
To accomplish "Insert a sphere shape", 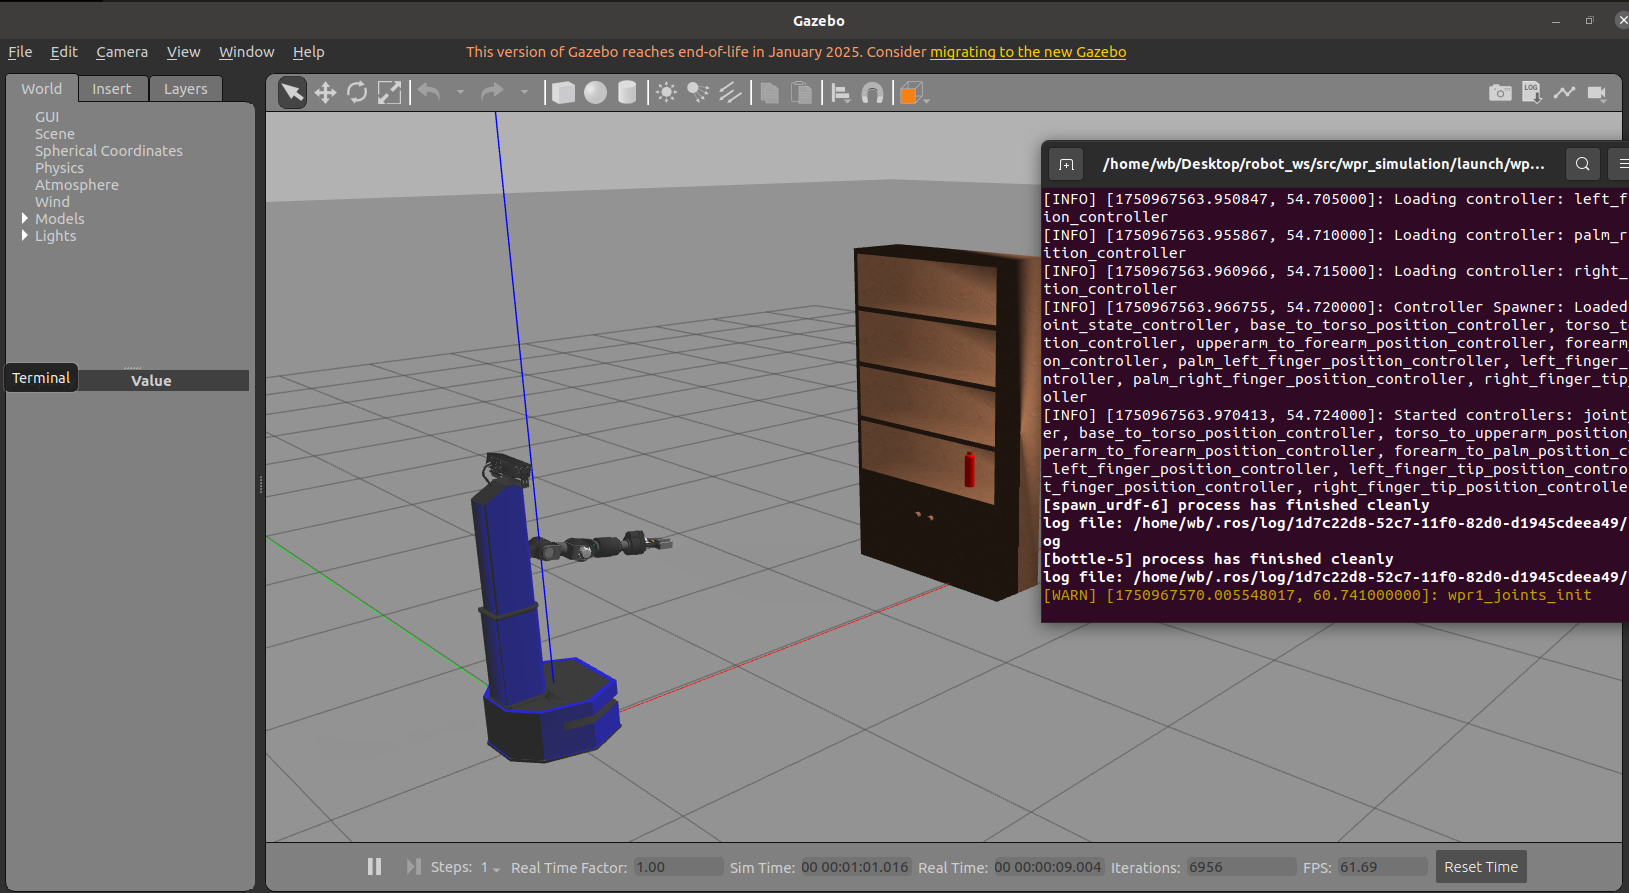I will click(595, 93).
